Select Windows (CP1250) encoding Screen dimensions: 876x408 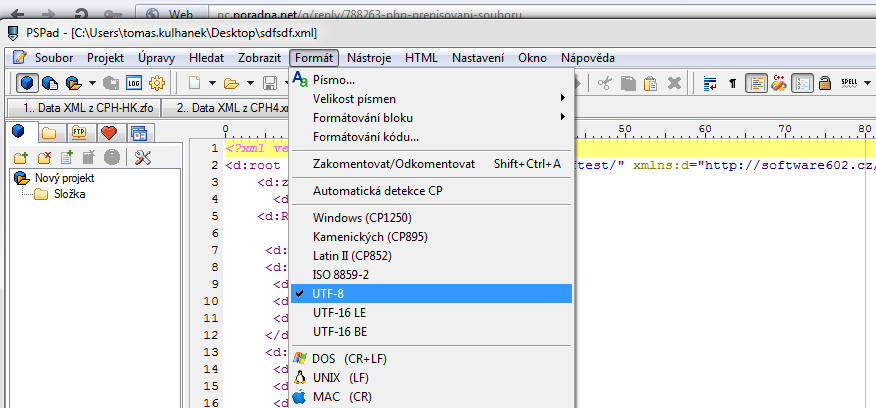(x=431, y=217)
